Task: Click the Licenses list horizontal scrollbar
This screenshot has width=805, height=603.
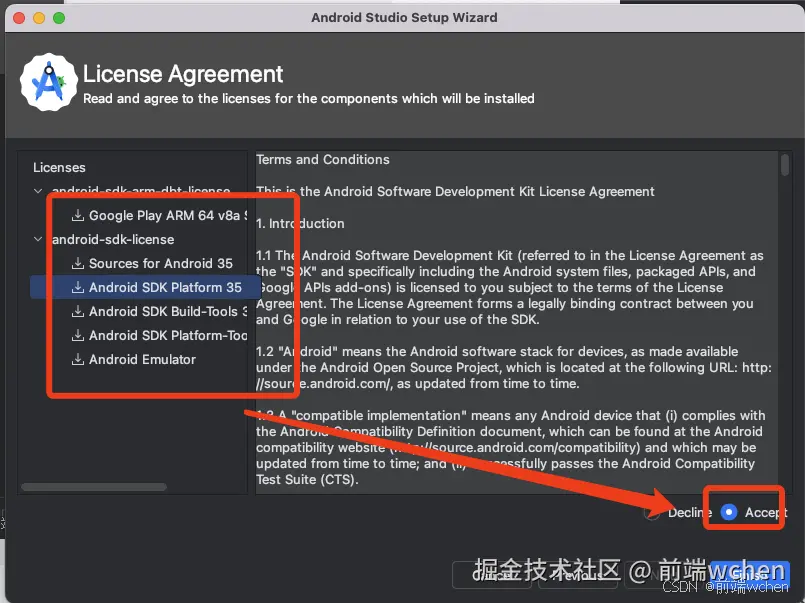Action: pos(94,487)
